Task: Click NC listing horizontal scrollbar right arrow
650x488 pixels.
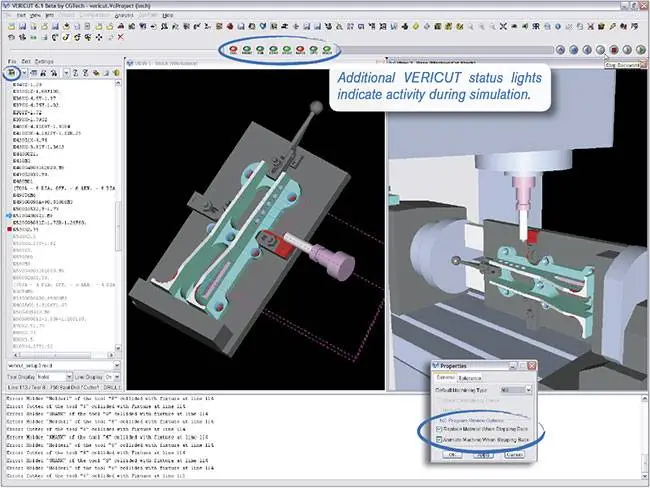Action: pos(111,355)
